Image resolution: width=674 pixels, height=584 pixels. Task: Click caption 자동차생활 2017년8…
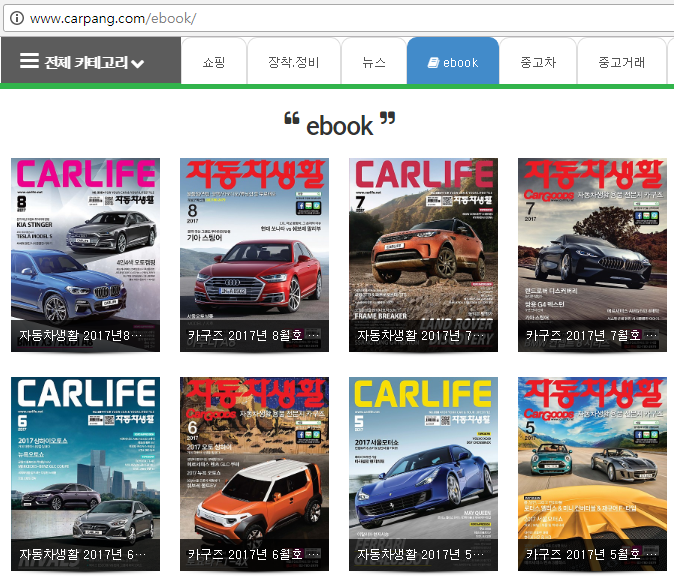[x=80, y=335]
